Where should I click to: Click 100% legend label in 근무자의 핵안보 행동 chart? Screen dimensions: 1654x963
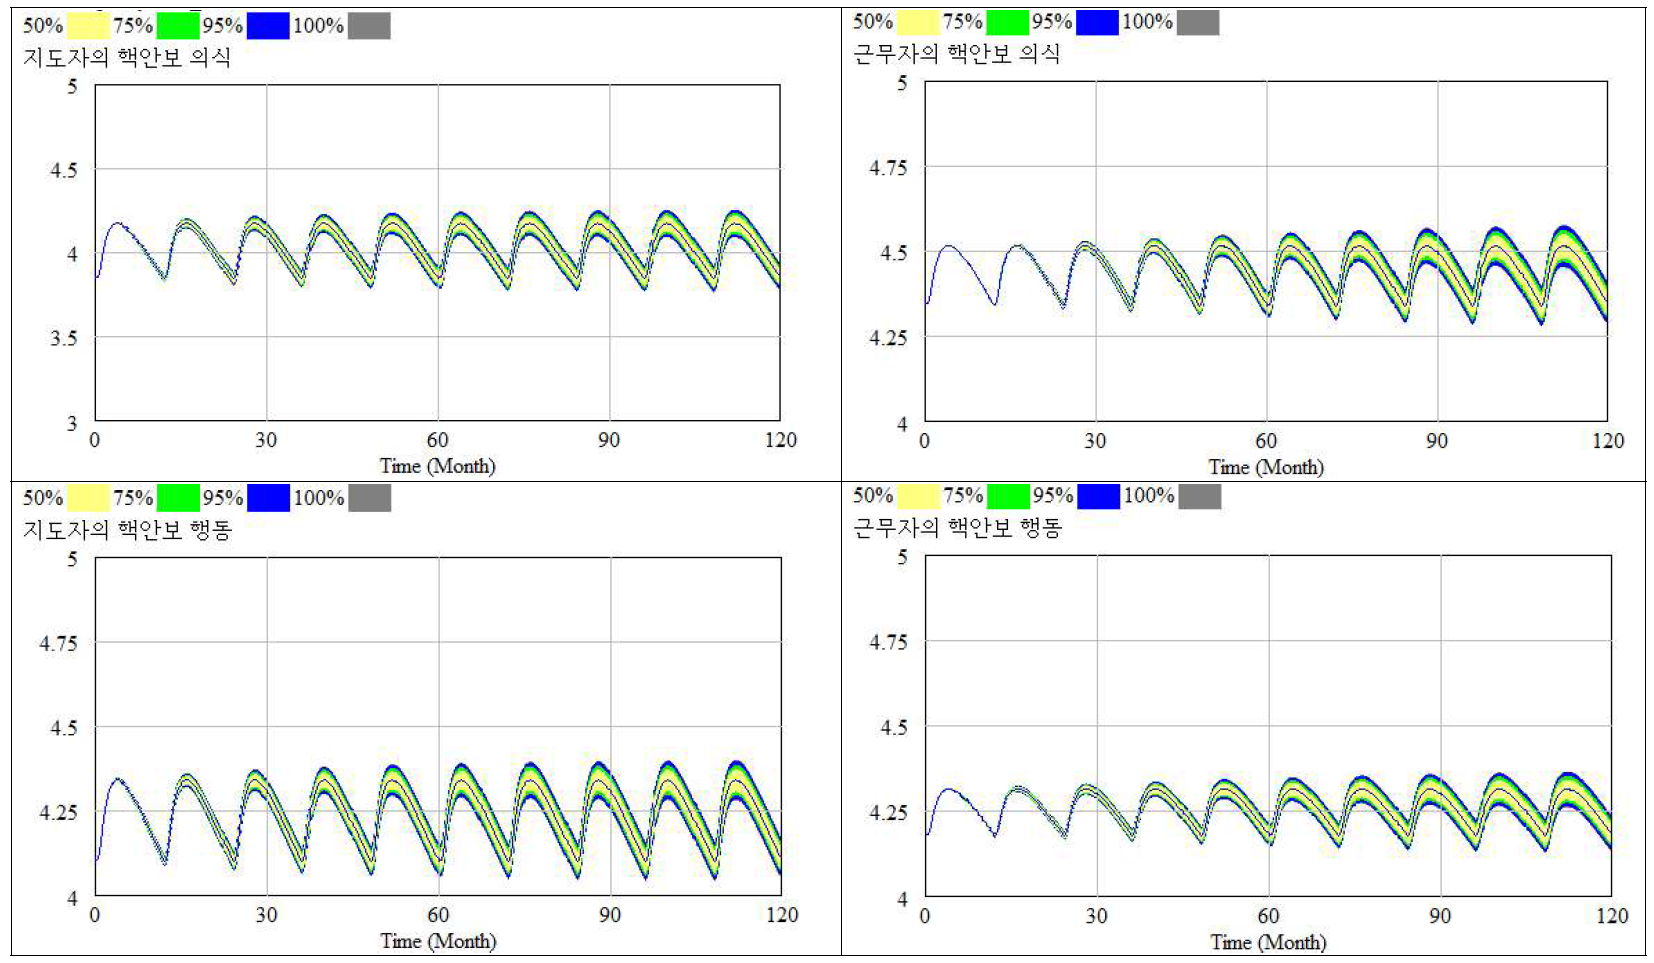[x=1148, y=496]
